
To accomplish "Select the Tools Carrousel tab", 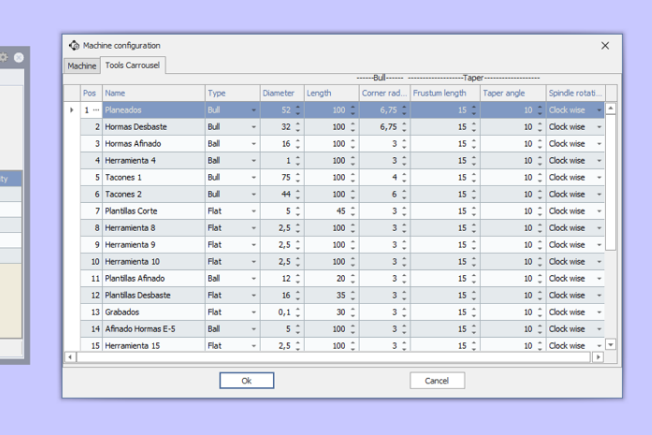I will pos(134,66).
